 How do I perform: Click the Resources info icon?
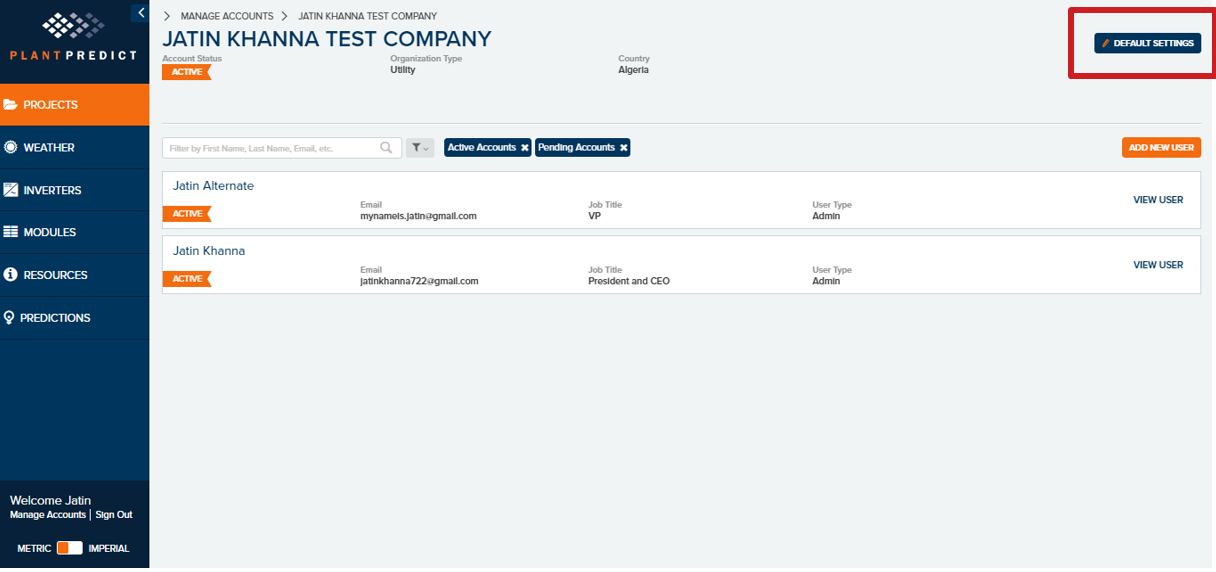click(11, 275)
